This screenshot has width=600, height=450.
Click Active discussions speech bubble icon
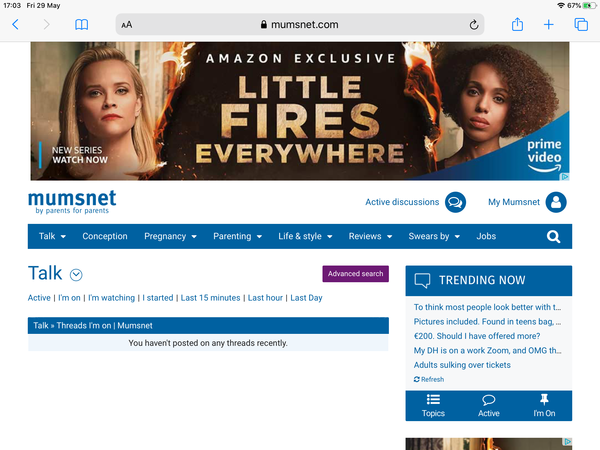455,202
